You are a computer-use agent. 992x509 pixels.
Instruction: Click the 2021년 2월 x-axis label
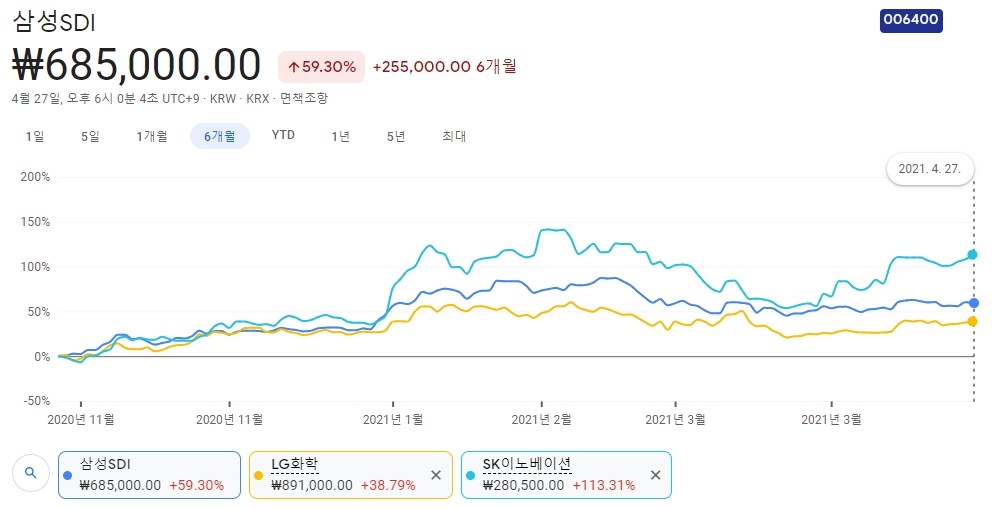542,419
